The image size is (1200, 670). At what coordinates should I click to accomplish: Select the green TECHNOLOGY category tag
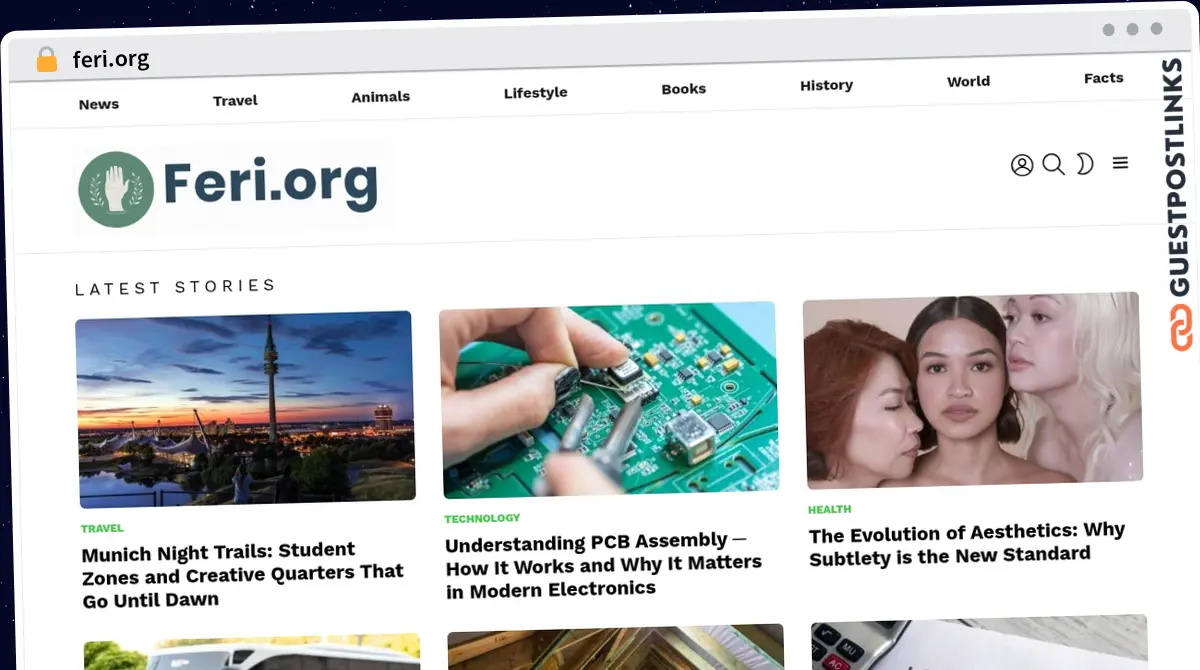[482, 518]
